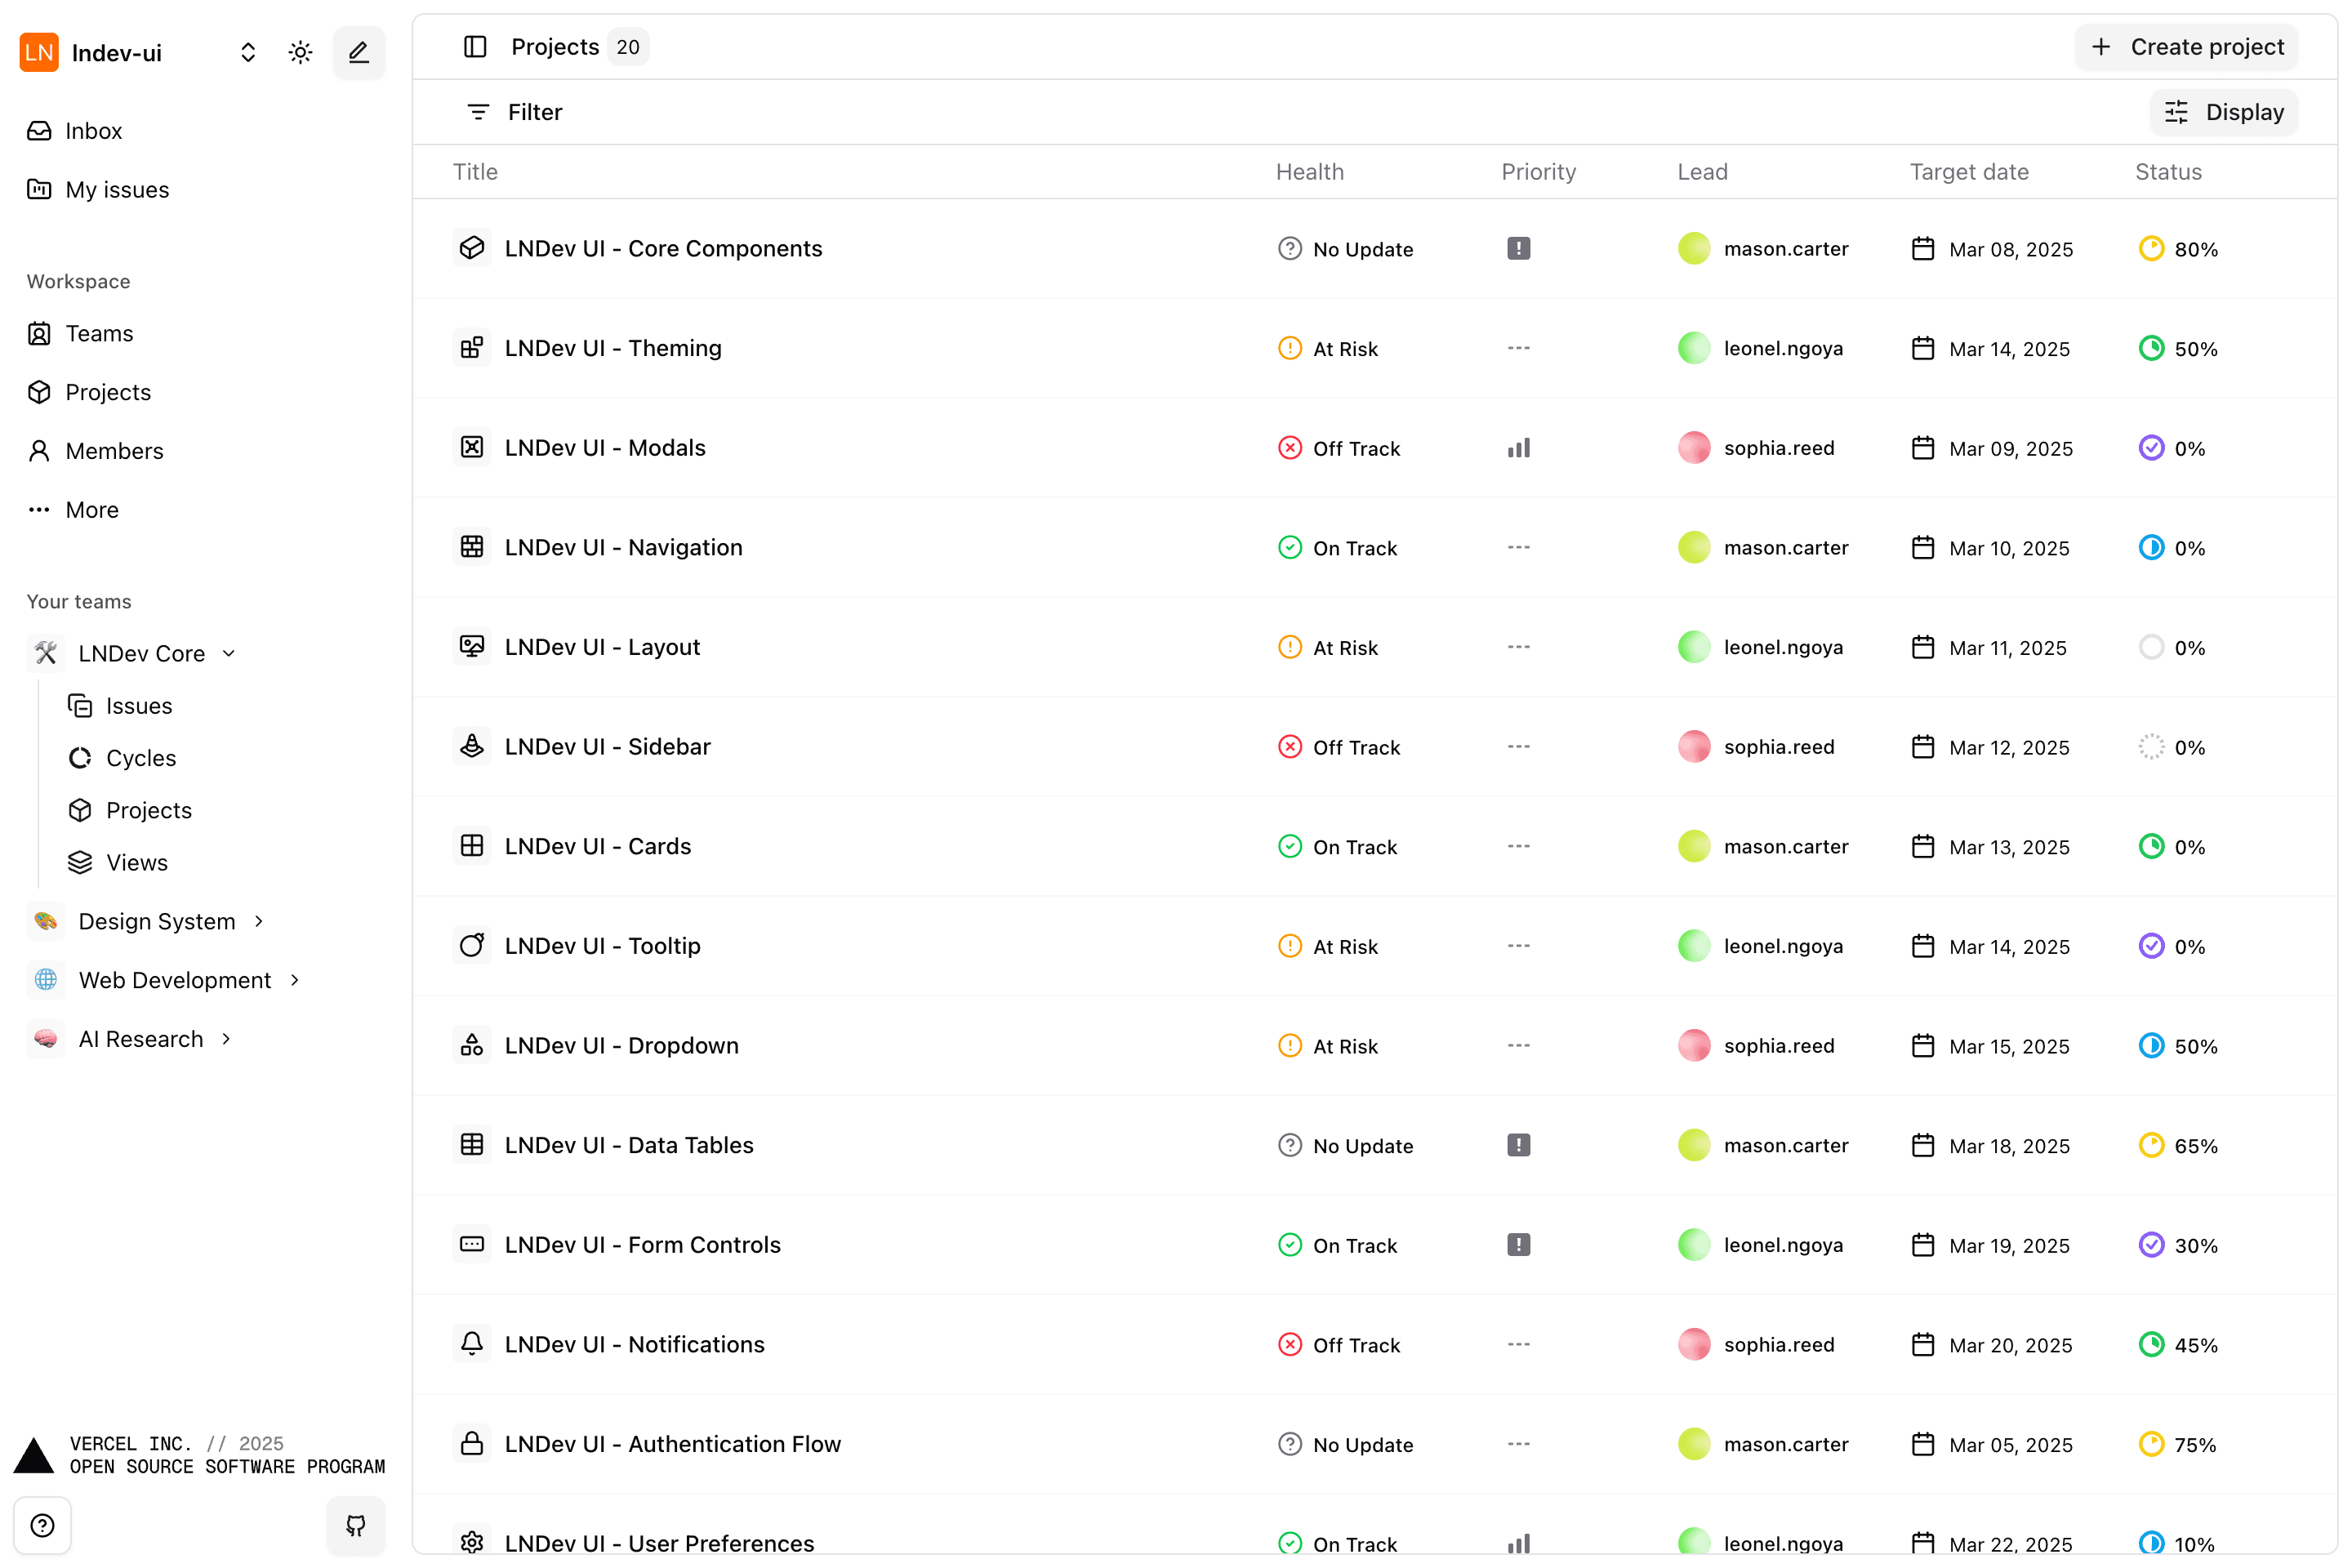The width and height of the screenshot is (2352, 1568).
Task: Click the compose new issue pencil icon
Action: [358, 52]
